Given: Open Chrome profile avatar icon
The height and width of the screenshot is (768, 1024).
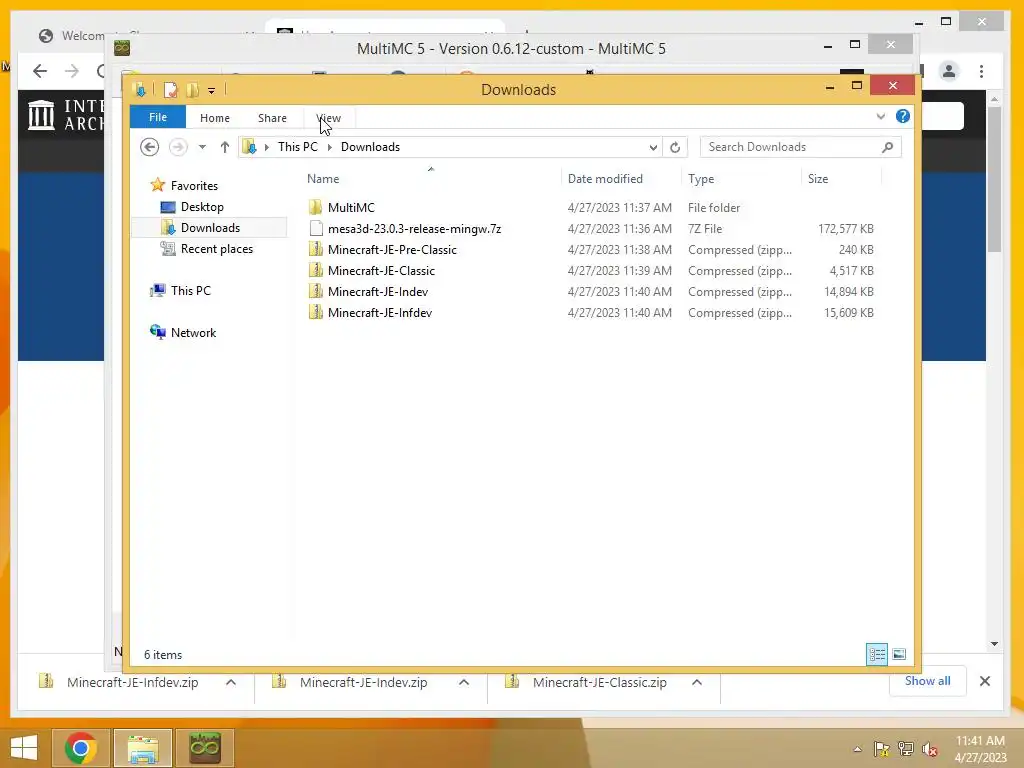Looking at the screenshot, I should pos(949,71).
